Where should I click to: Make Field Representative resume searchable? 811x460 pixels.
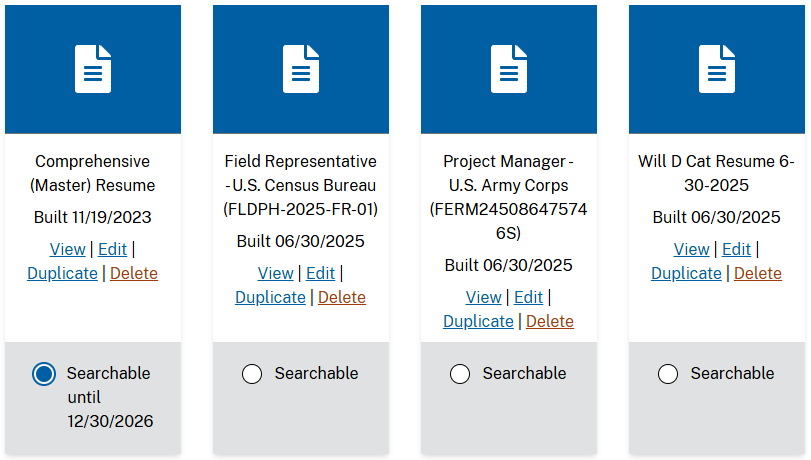tap(252, 374)
